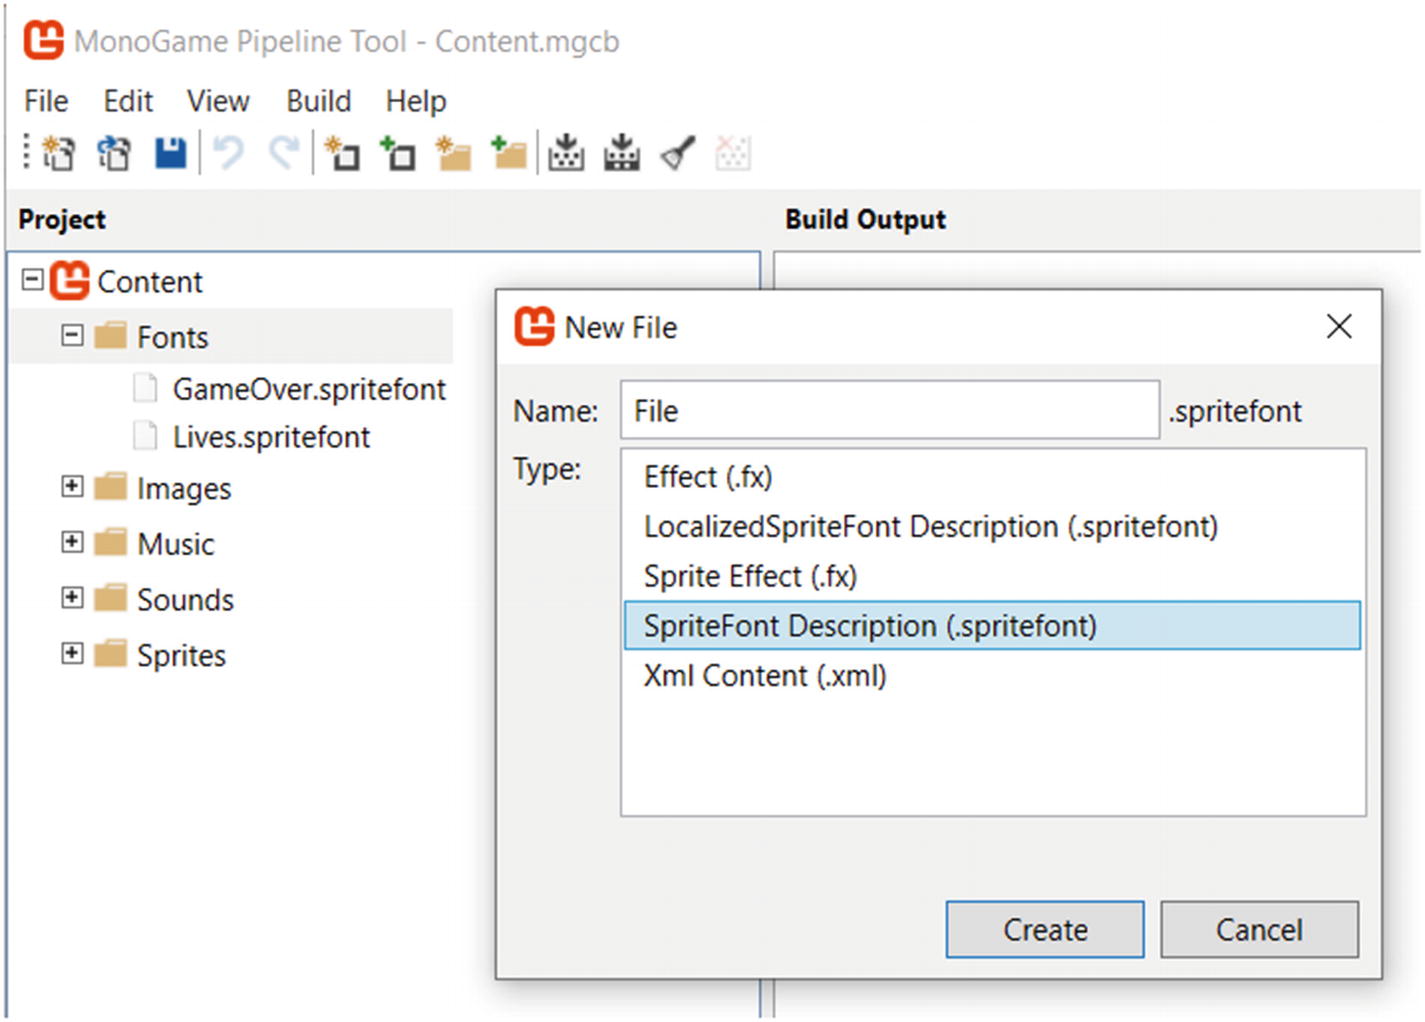Collapse the Content root node

pos(33,279)
